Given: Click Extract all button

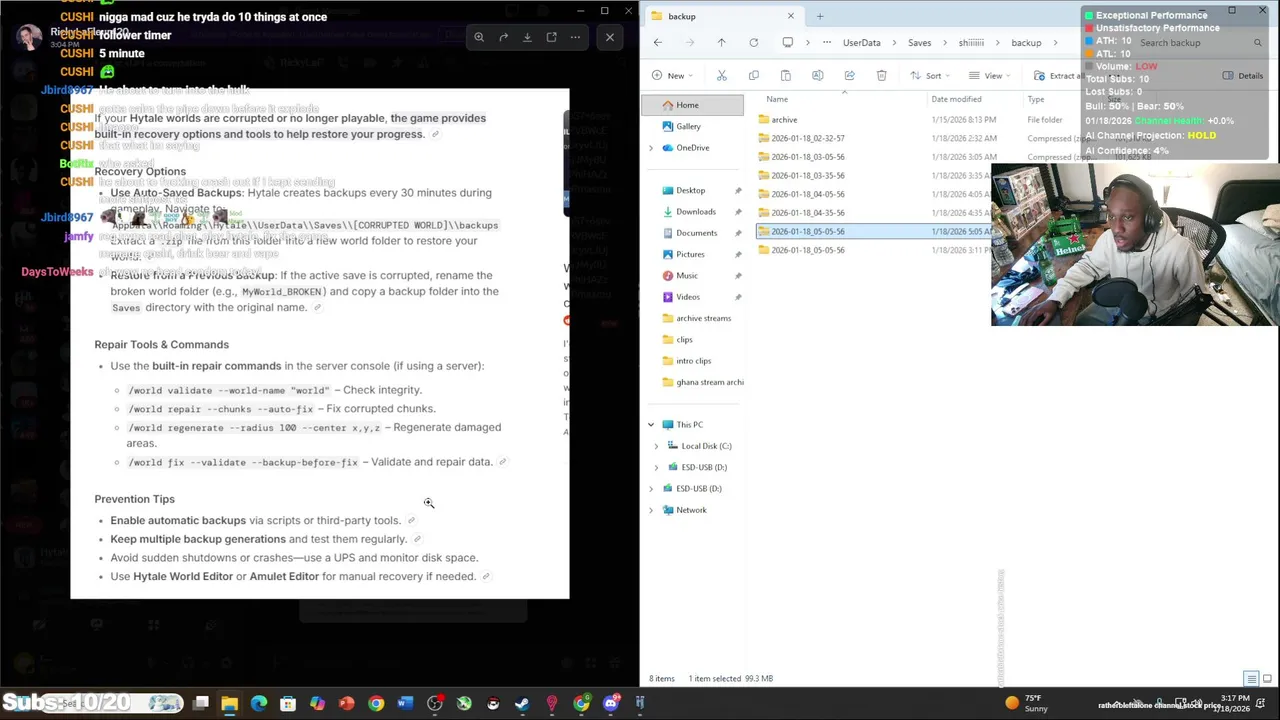Looking at the screenshot, I should pos(1058,75).
